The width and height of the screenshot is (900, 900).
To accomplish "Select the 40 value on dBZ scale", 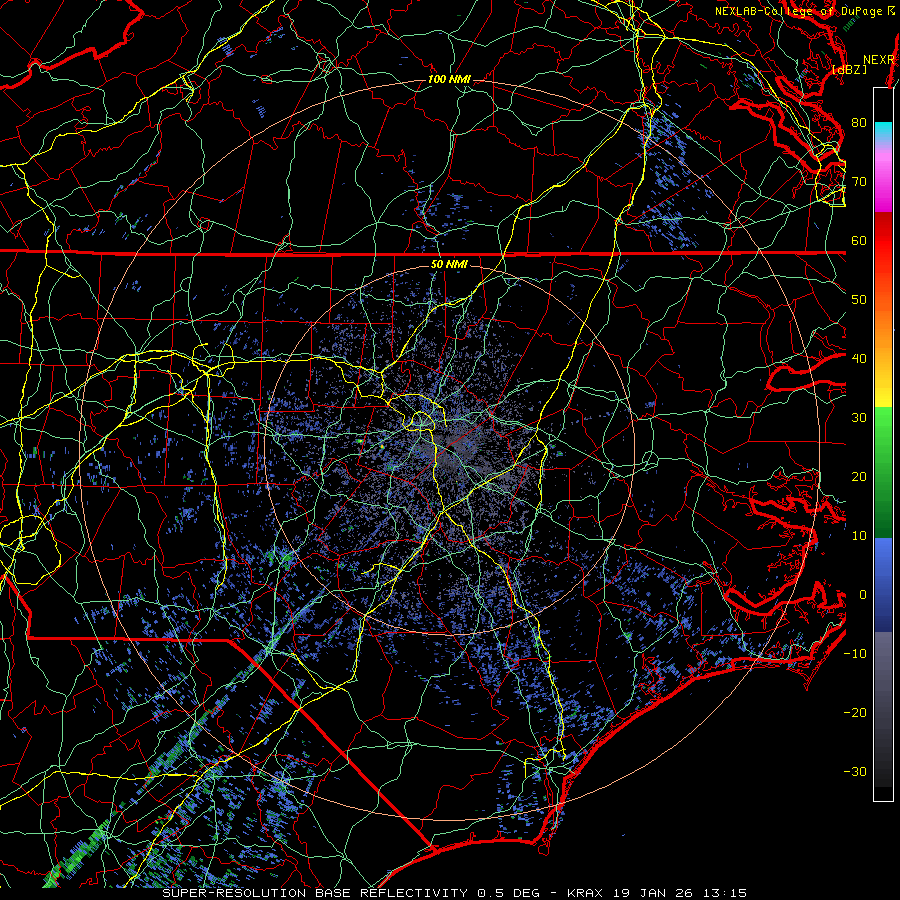I will (859, 359).
